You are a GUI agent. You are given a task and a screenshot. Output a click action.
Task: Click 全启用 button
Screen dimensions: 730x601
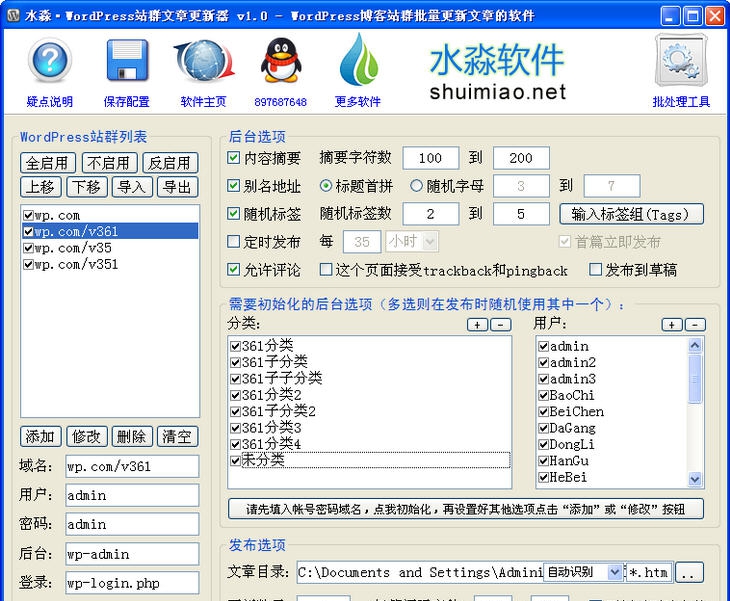[47, 163]
